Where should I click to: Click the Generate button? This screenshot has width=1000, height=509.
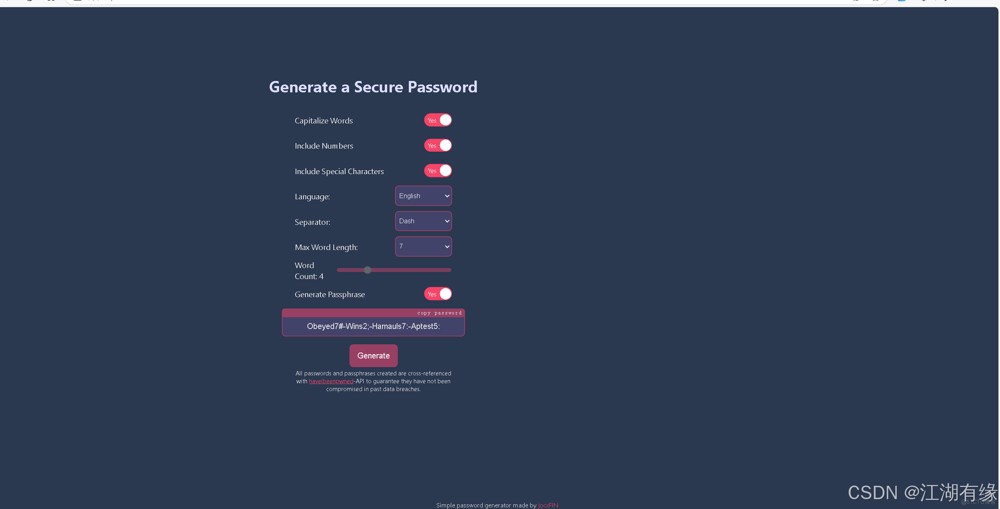(373, 355)
